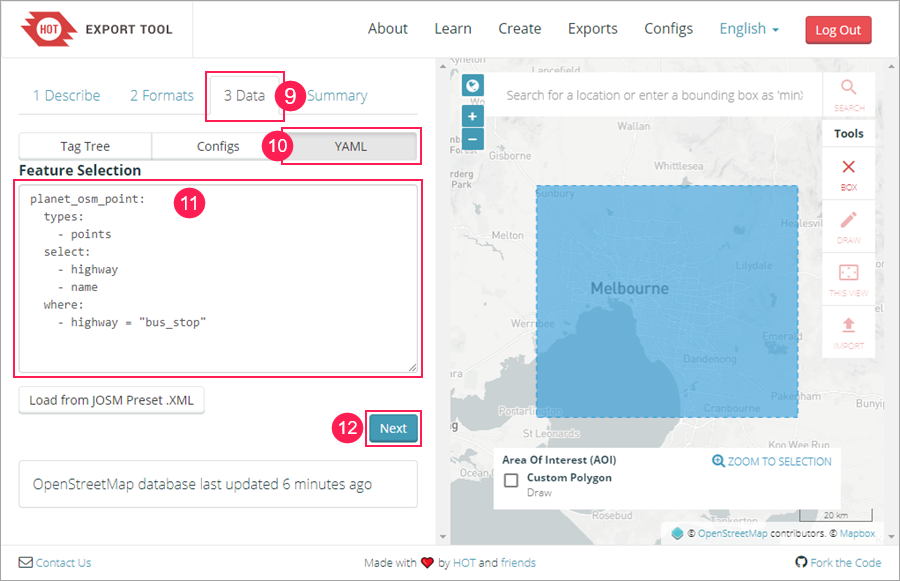Viewport: 900px width, 581px height.
Task: Click the Mapbox attribution link
Action: click(x=857, y=533)
